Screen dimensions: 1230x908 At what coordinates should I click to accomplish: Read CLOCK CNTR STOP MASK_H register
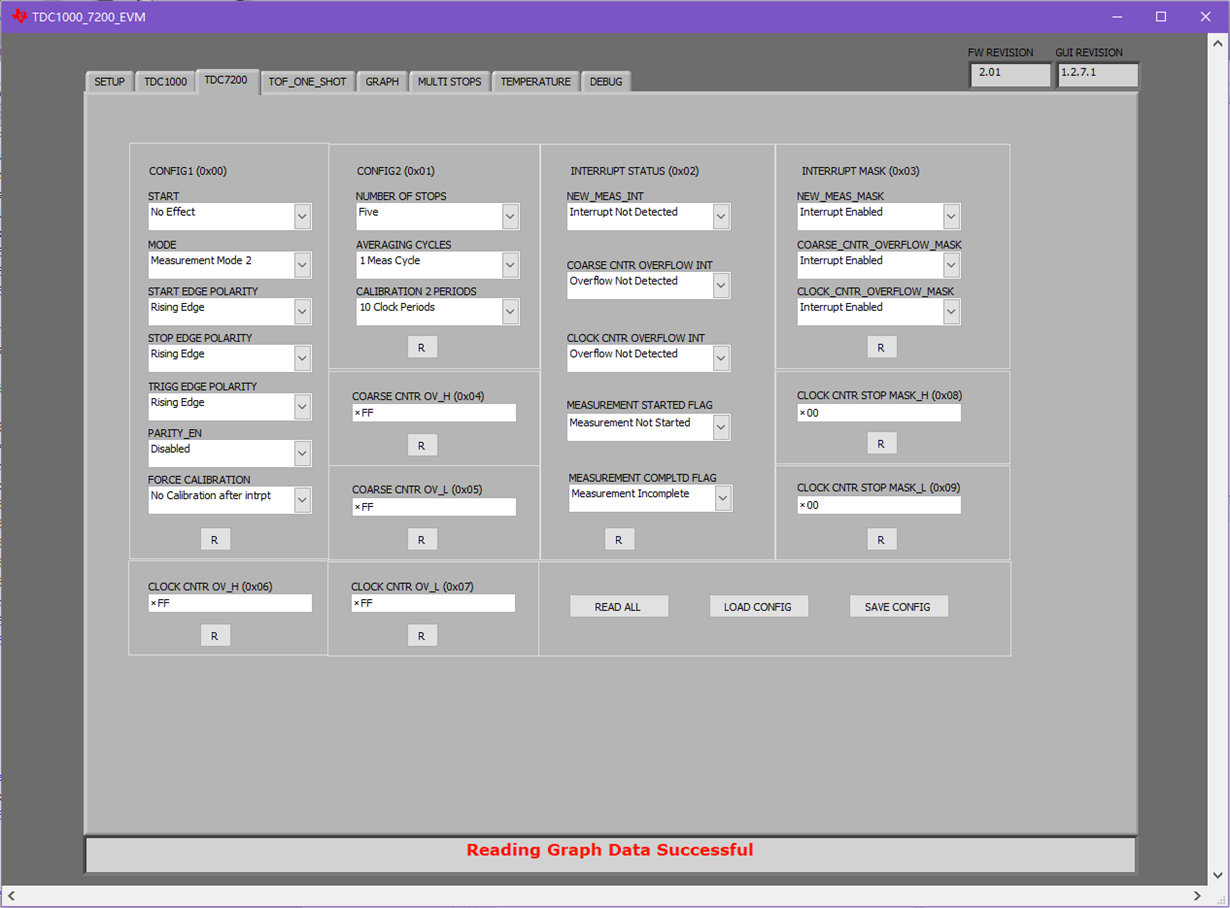(881, 443)
